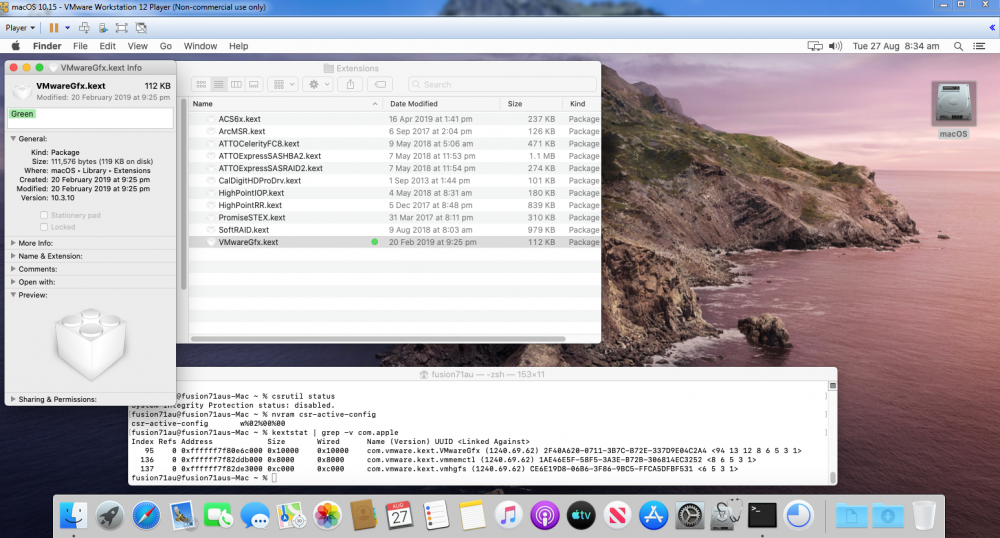
Task: Click the Edit Tags button in Finder toolbar
Action: tap(380, 84)
